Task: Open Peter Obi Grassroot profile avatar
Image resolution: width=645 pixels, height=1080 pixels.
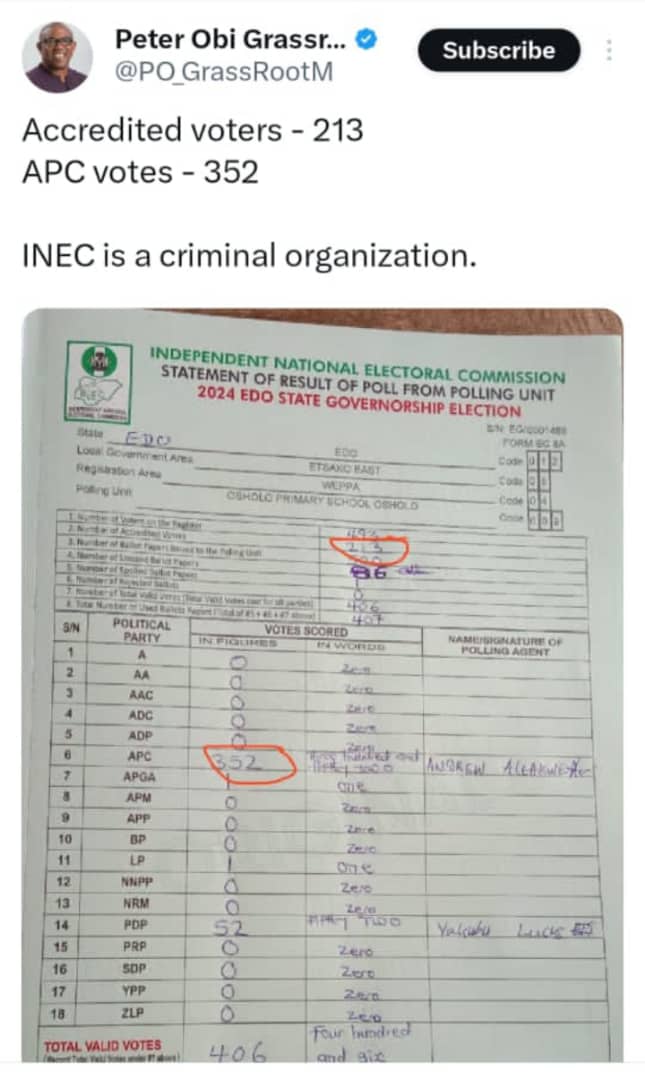Action: click(x=58, y=57)
